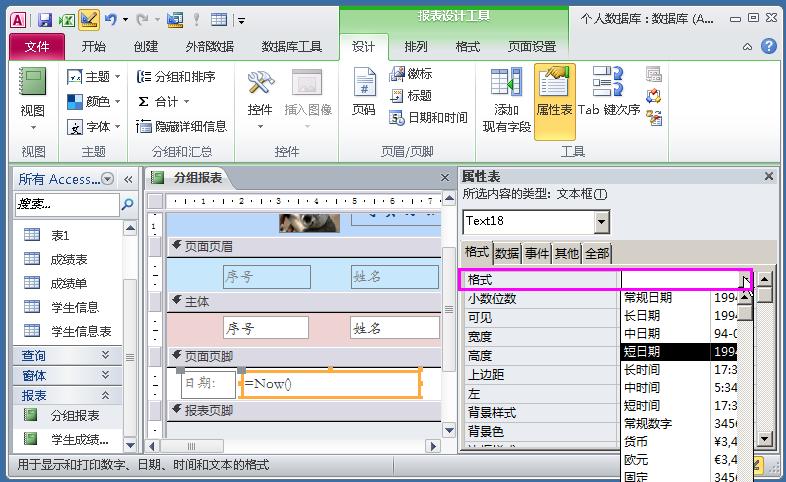Switch to property sheet 其他 tab
Image resolution: width=786 pixels, height=482 pixels.
click(567, 253)
